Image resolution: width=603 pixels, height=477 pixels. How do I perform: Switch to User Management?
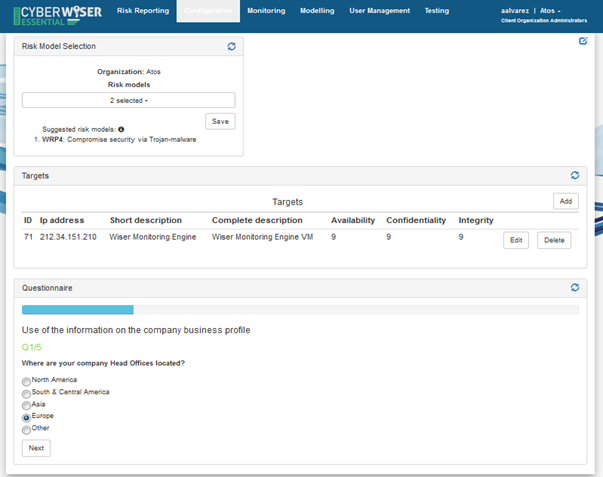[x=380, y=11]
